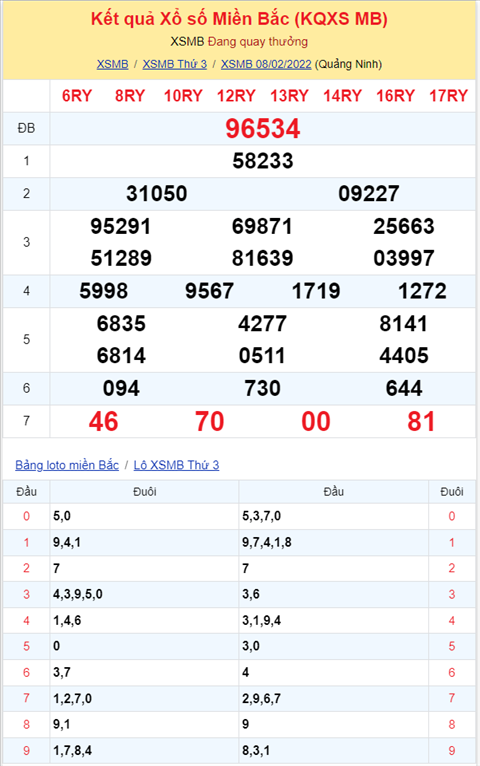This screenshot has width=480, height=766.
Task: Select second prize number 31050
Action: coord(157,194)
